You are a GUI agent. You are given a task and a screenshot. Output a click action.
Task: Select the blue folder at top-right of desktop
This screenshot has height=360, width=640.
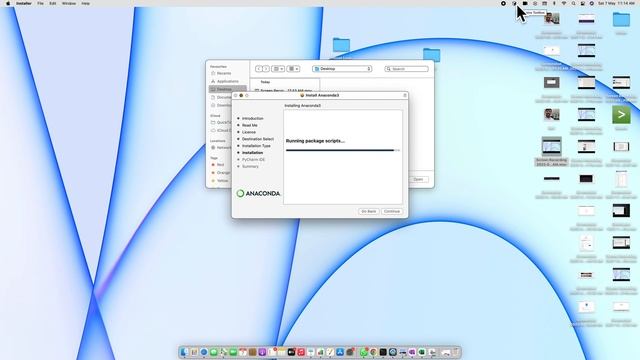621,20
